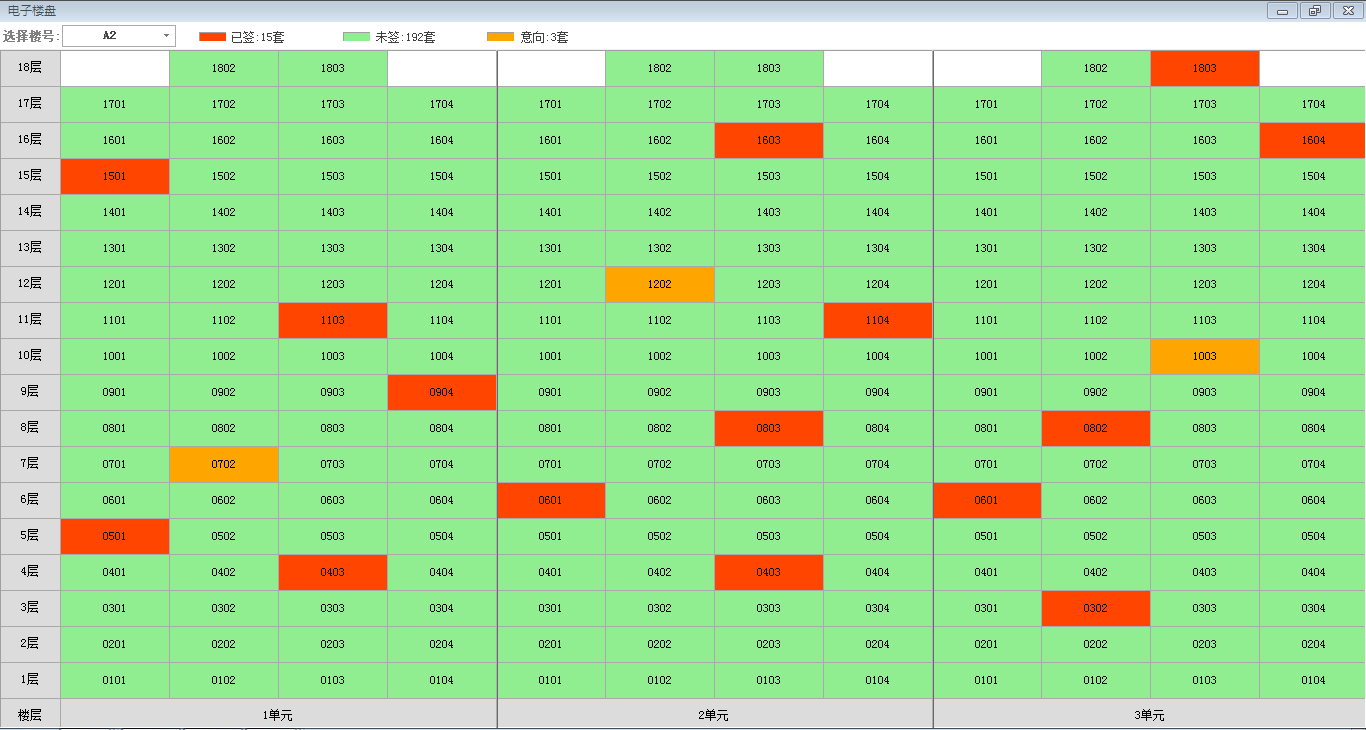The height and width of the screenshot is (730, 1366).
Task: Click the 18层 floor row header
Action: coord(30,68)
